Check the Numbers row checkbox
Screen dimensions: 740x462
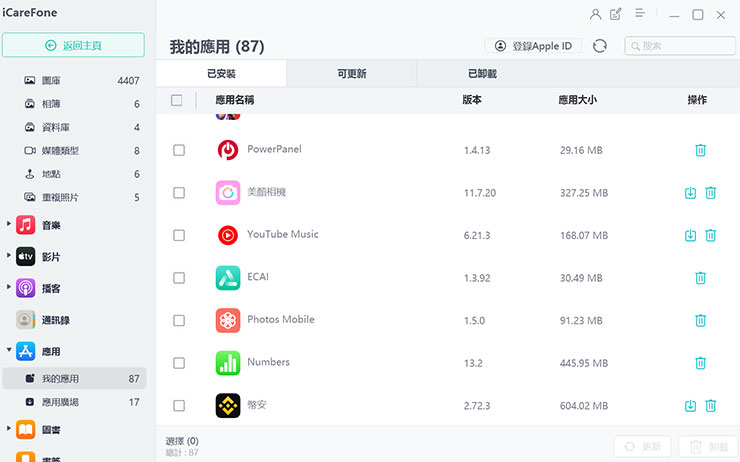pyautogui.click(x=179, y=363)
